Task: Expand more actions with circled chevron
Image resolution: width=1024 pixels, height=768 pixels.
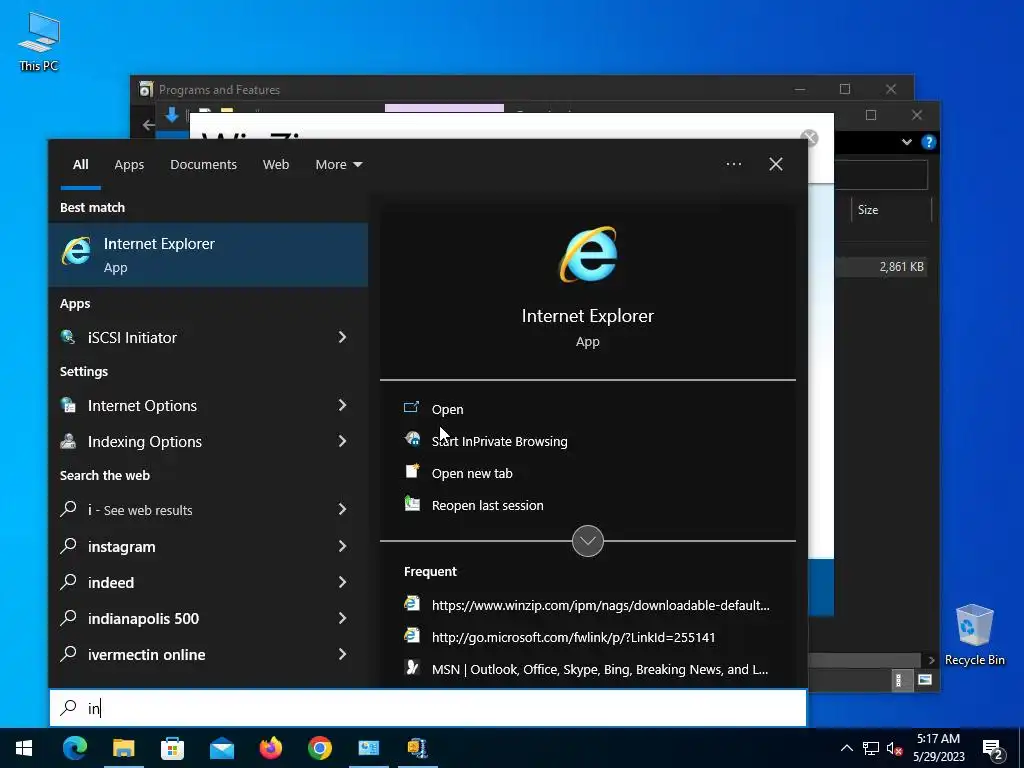Action: coord(588,541)
